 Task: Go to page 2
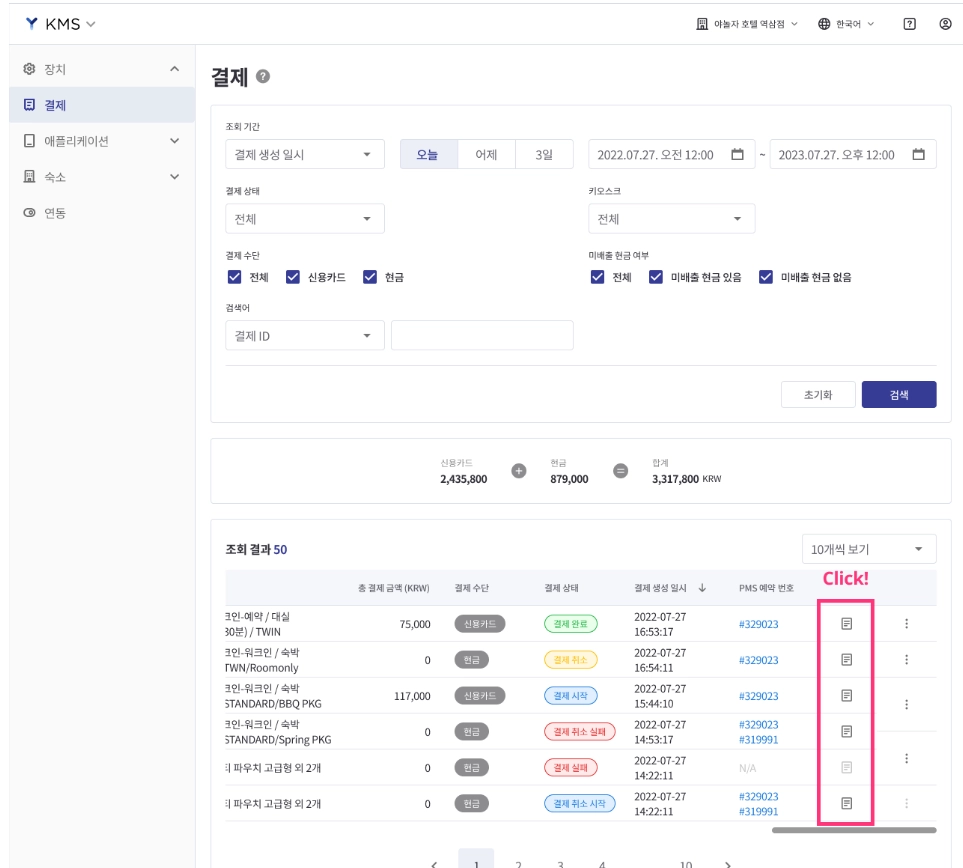click(518, 864)
